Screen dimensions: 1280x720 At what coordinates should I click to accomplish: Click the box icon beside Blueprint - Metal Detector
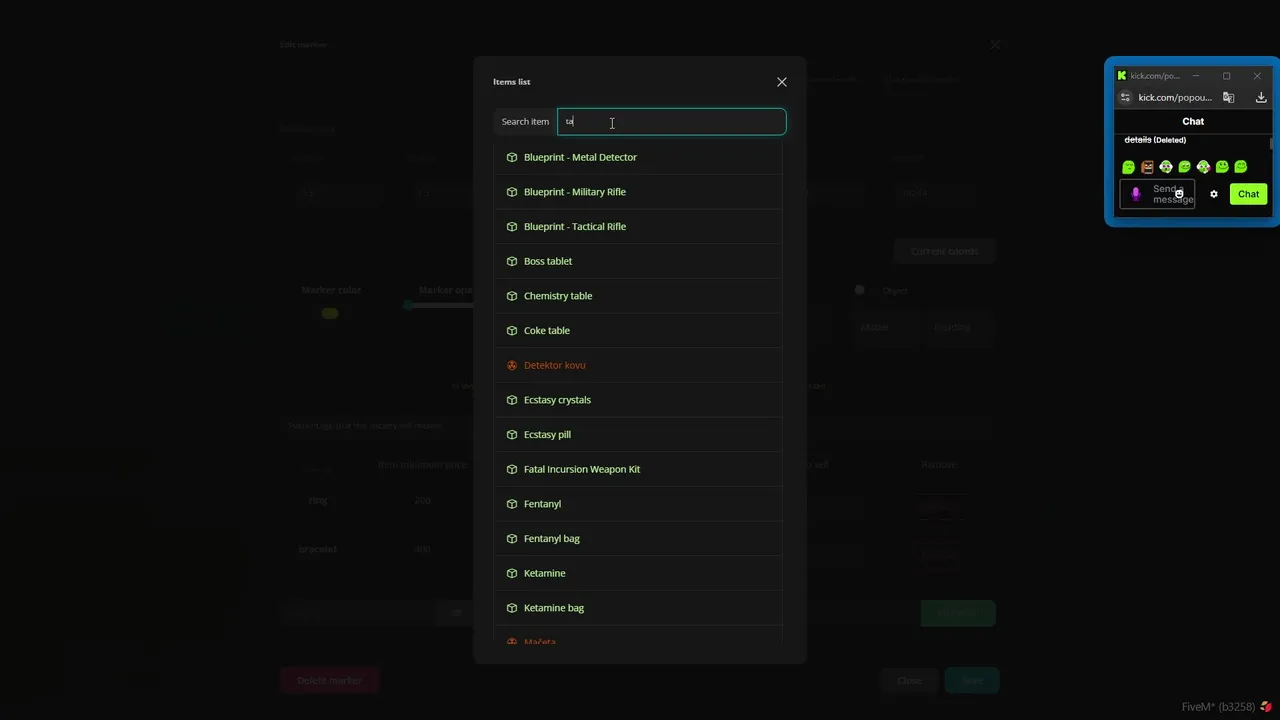point(512,157)
